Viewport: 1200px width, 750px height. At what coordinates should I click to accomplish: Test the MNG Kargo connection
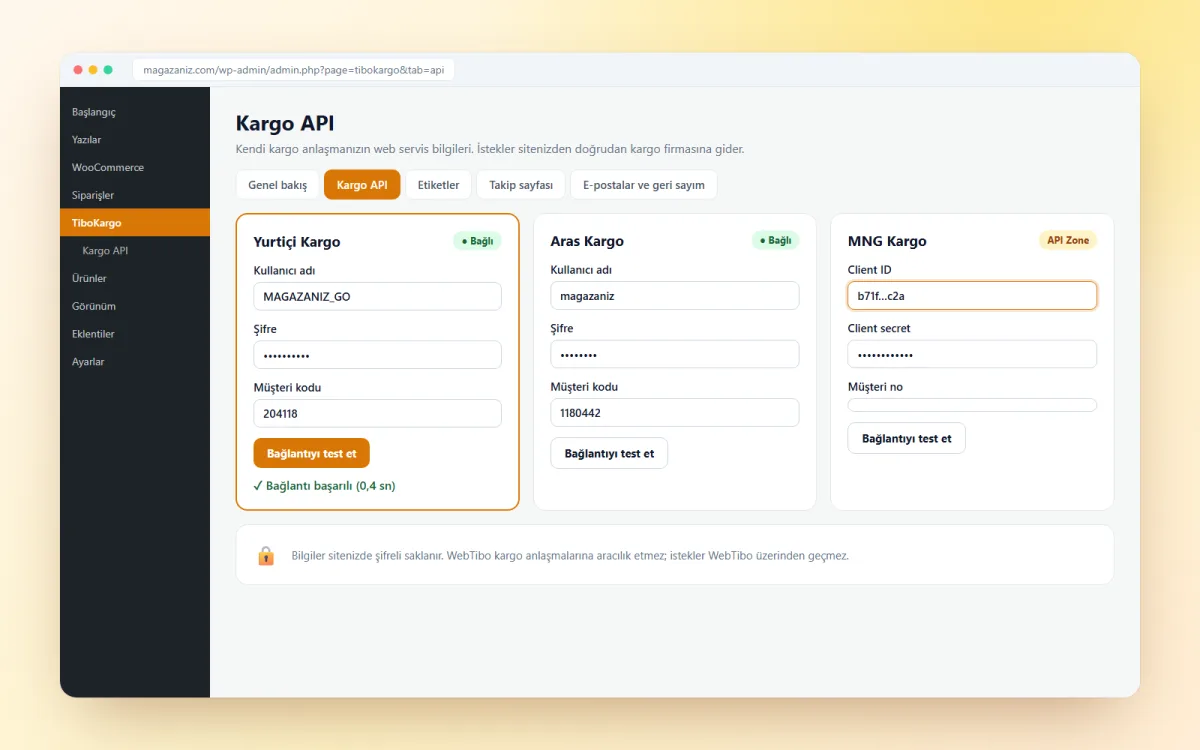(x=907, y=438)
